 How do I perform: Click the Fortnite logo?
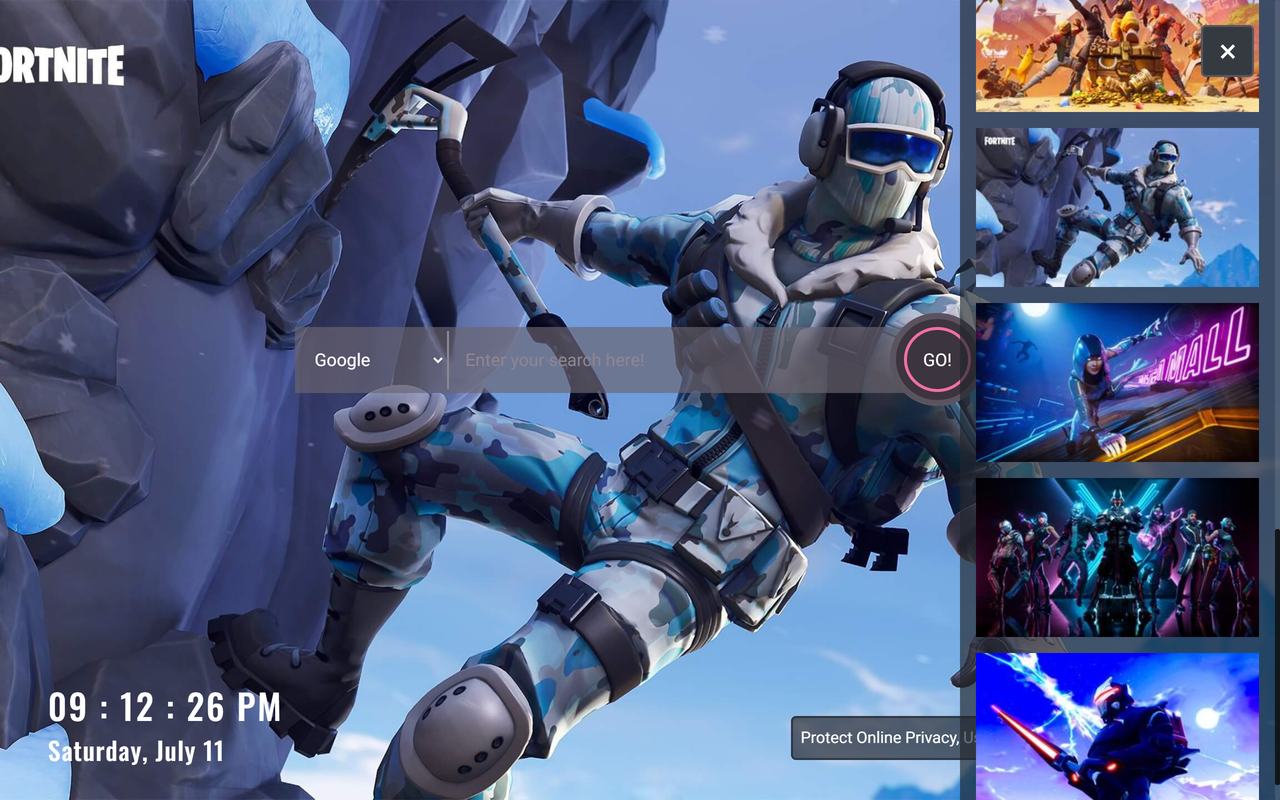(62, 65)
